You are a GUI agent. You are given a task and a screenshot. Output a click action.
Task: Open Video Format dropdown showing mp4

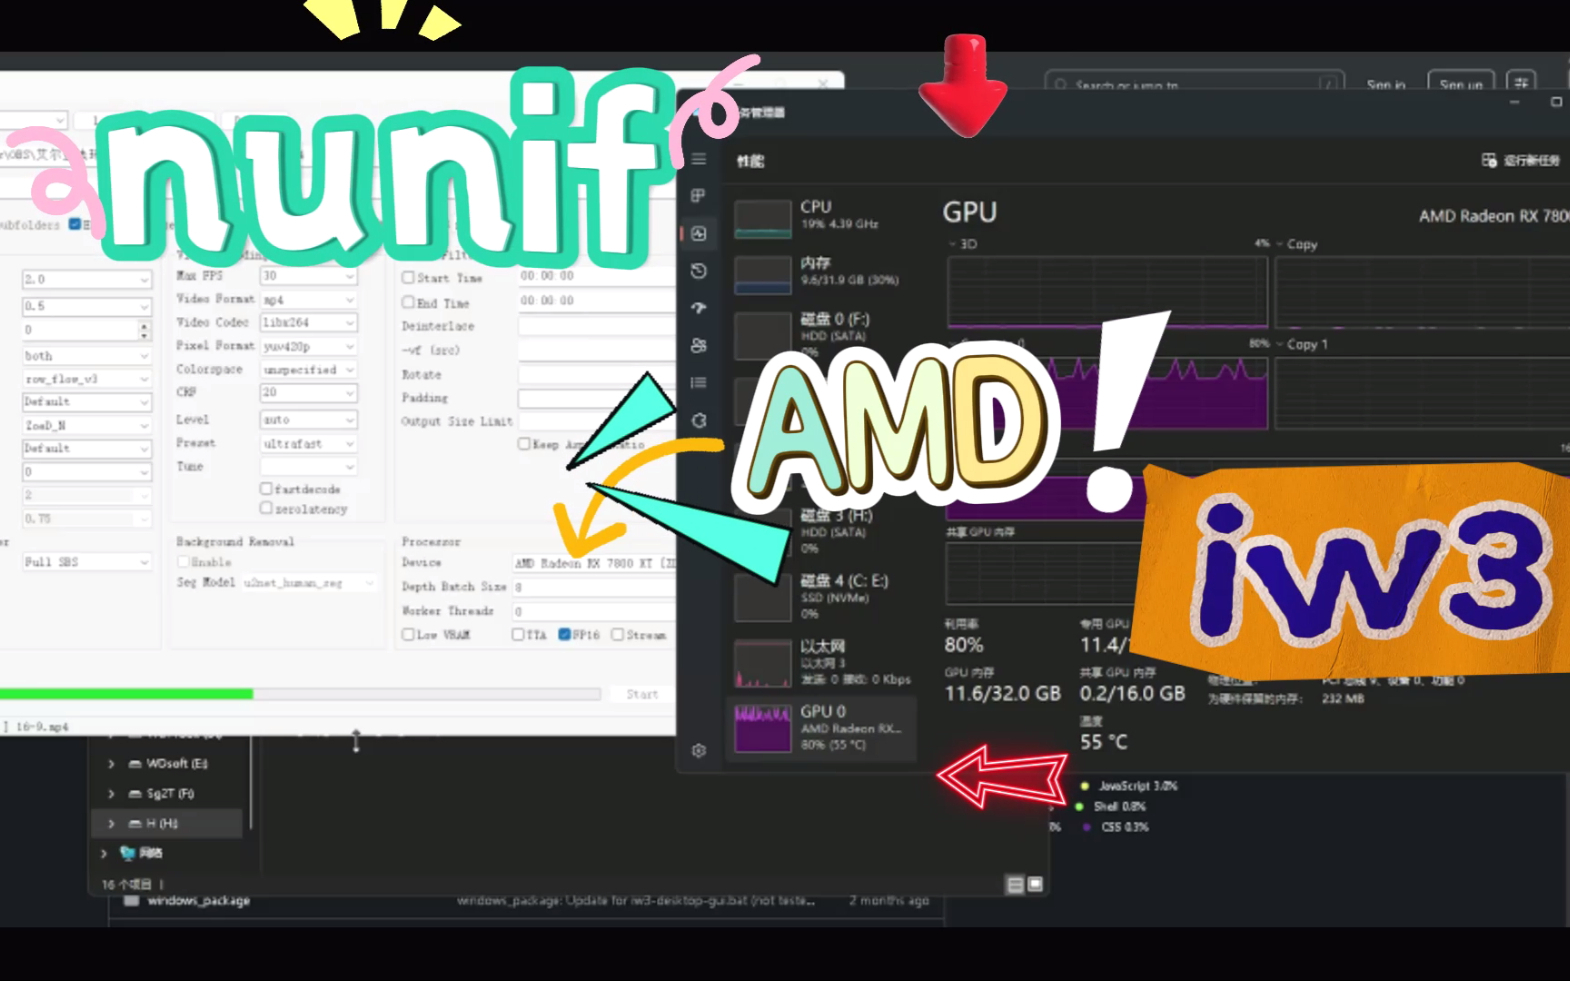pyautogui.click(x=308, y=299)
